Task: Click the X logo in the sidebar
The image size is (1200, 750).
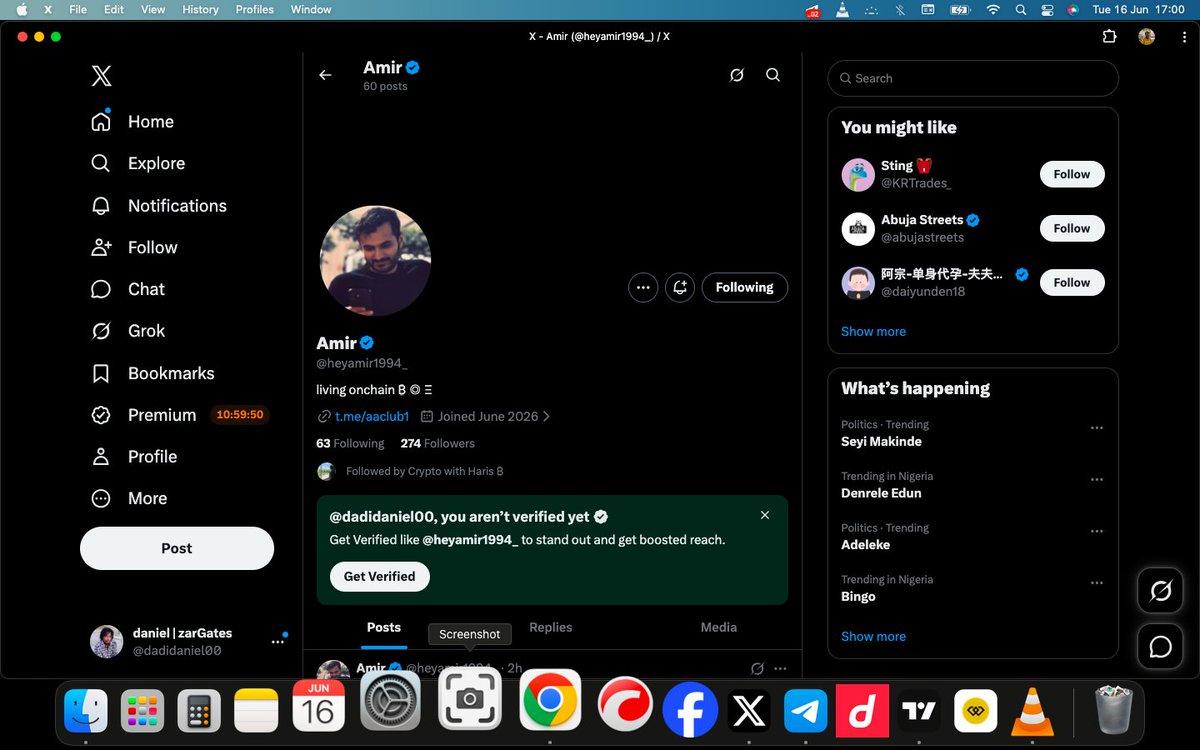Action: [101, 76]
